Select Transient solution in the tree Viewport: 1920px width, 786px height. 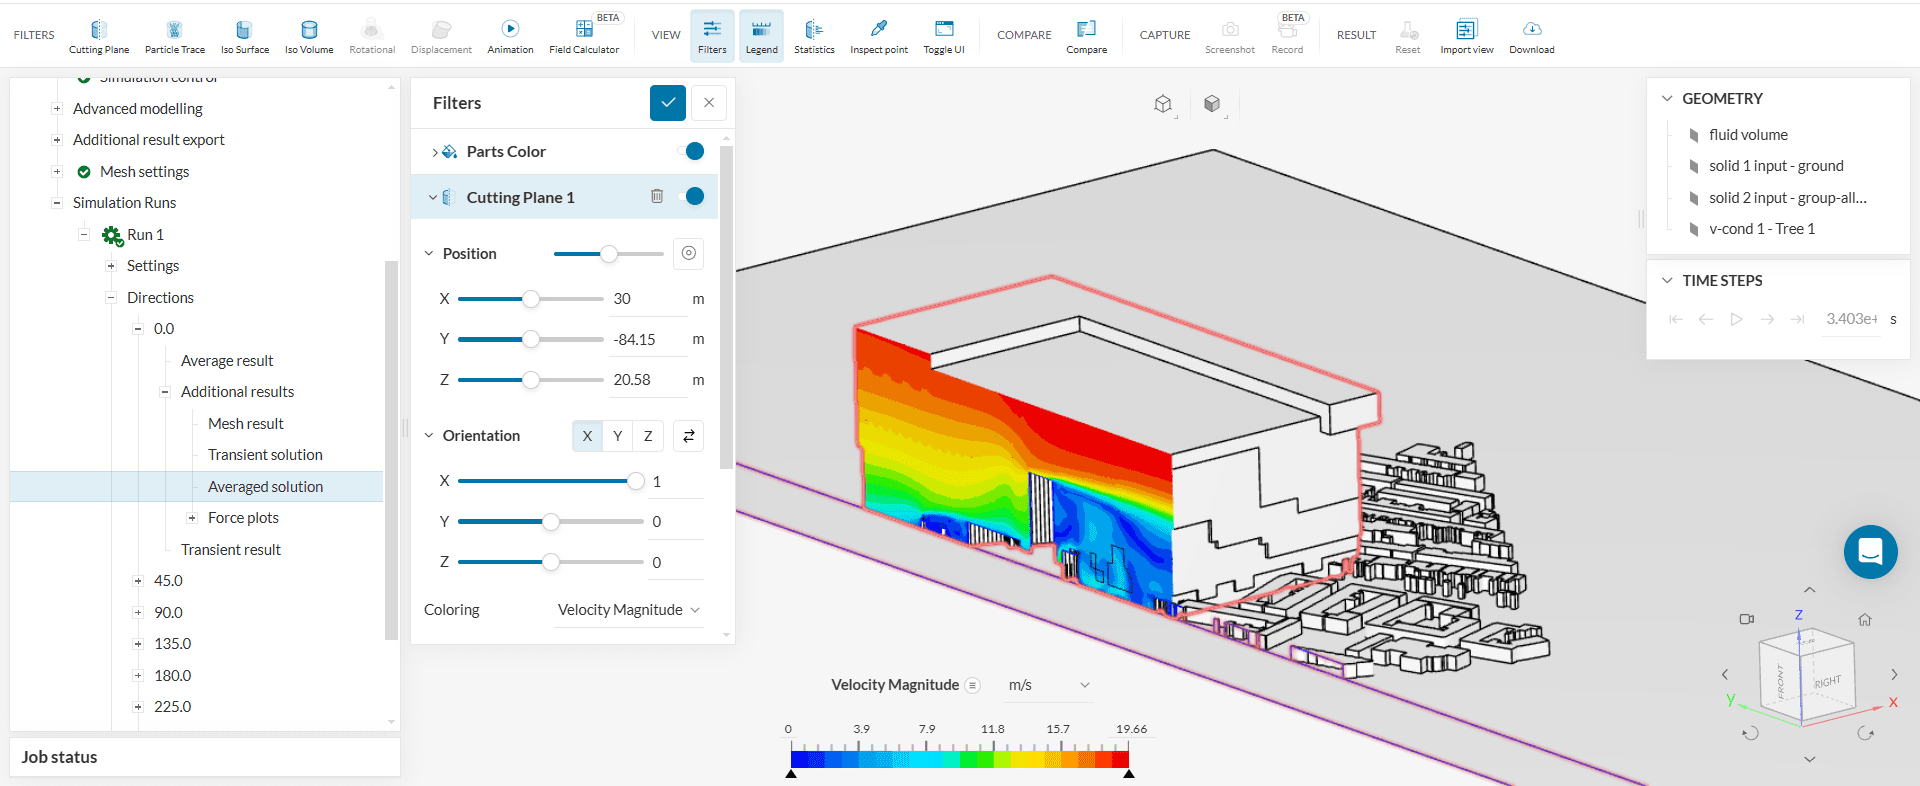pyautogui.click(x=265, y=455)
